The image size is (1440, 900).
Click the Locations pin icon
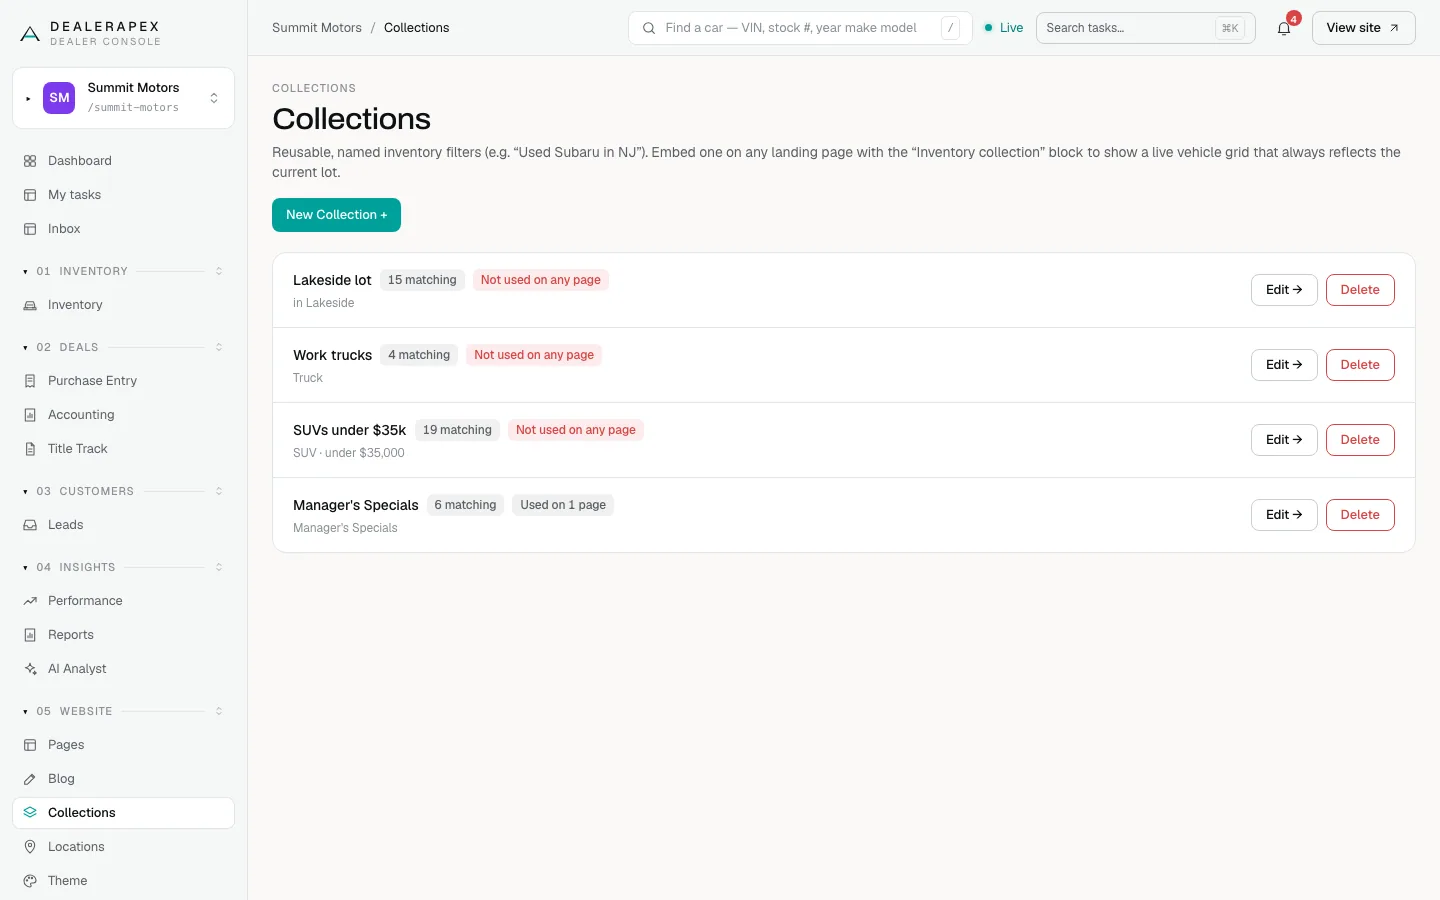click(x=30, y=847)
